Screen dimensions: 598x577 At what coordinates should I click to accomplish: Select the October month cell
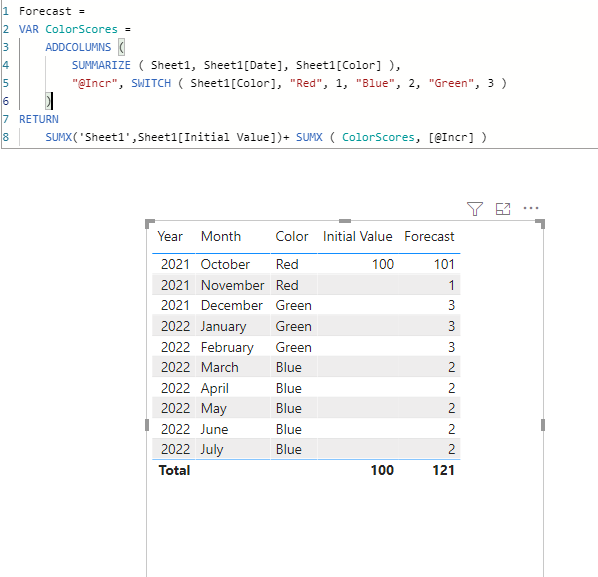tap(225, 264)
